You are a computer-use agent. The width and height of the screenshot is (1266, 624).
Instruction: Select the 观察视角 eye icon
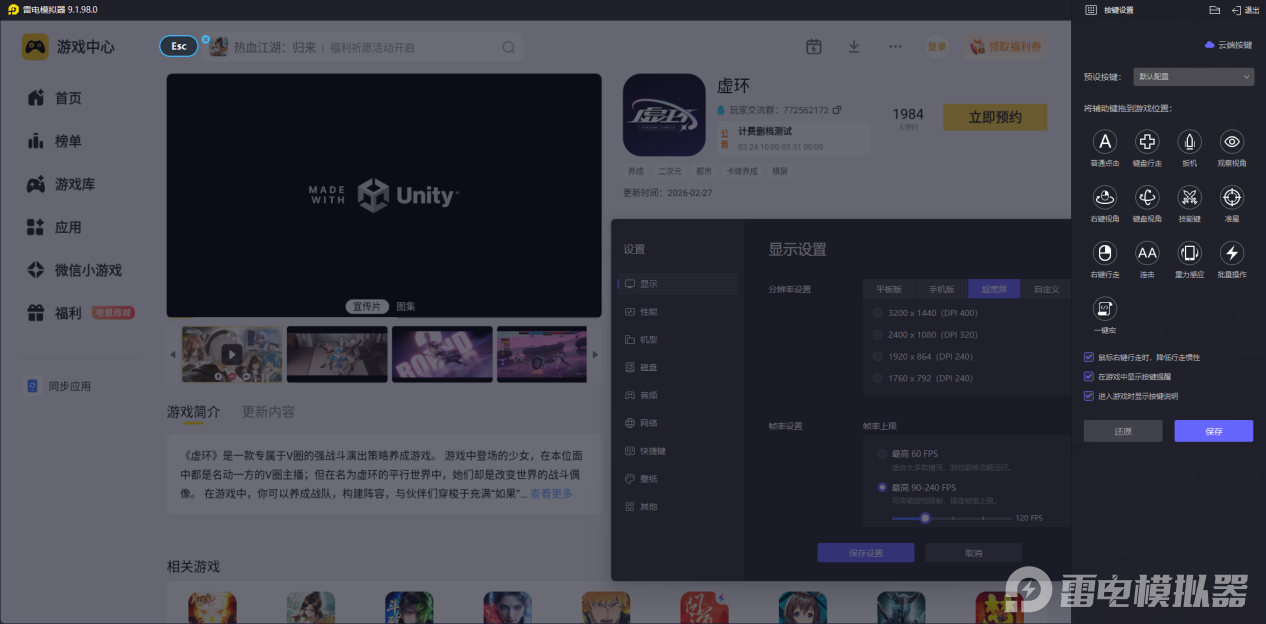[x=1232, y=143]
